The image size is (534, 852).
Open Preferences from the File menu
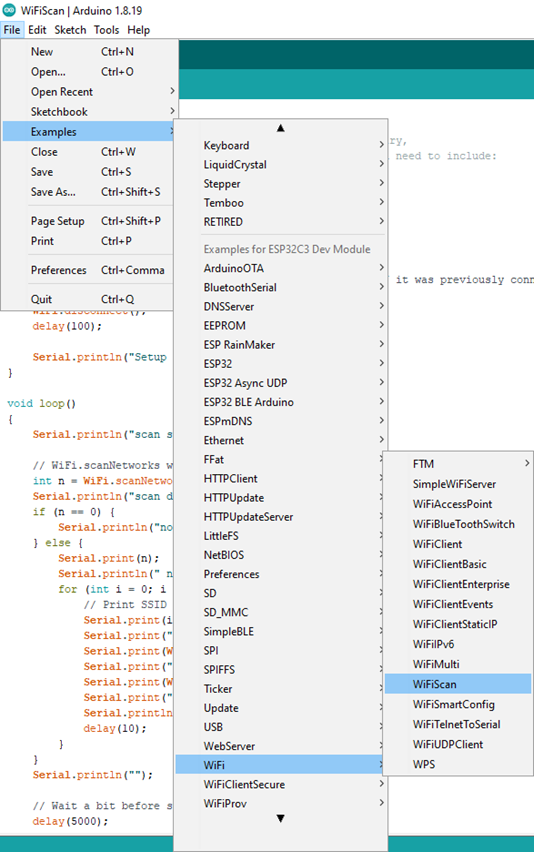[88, 270]
